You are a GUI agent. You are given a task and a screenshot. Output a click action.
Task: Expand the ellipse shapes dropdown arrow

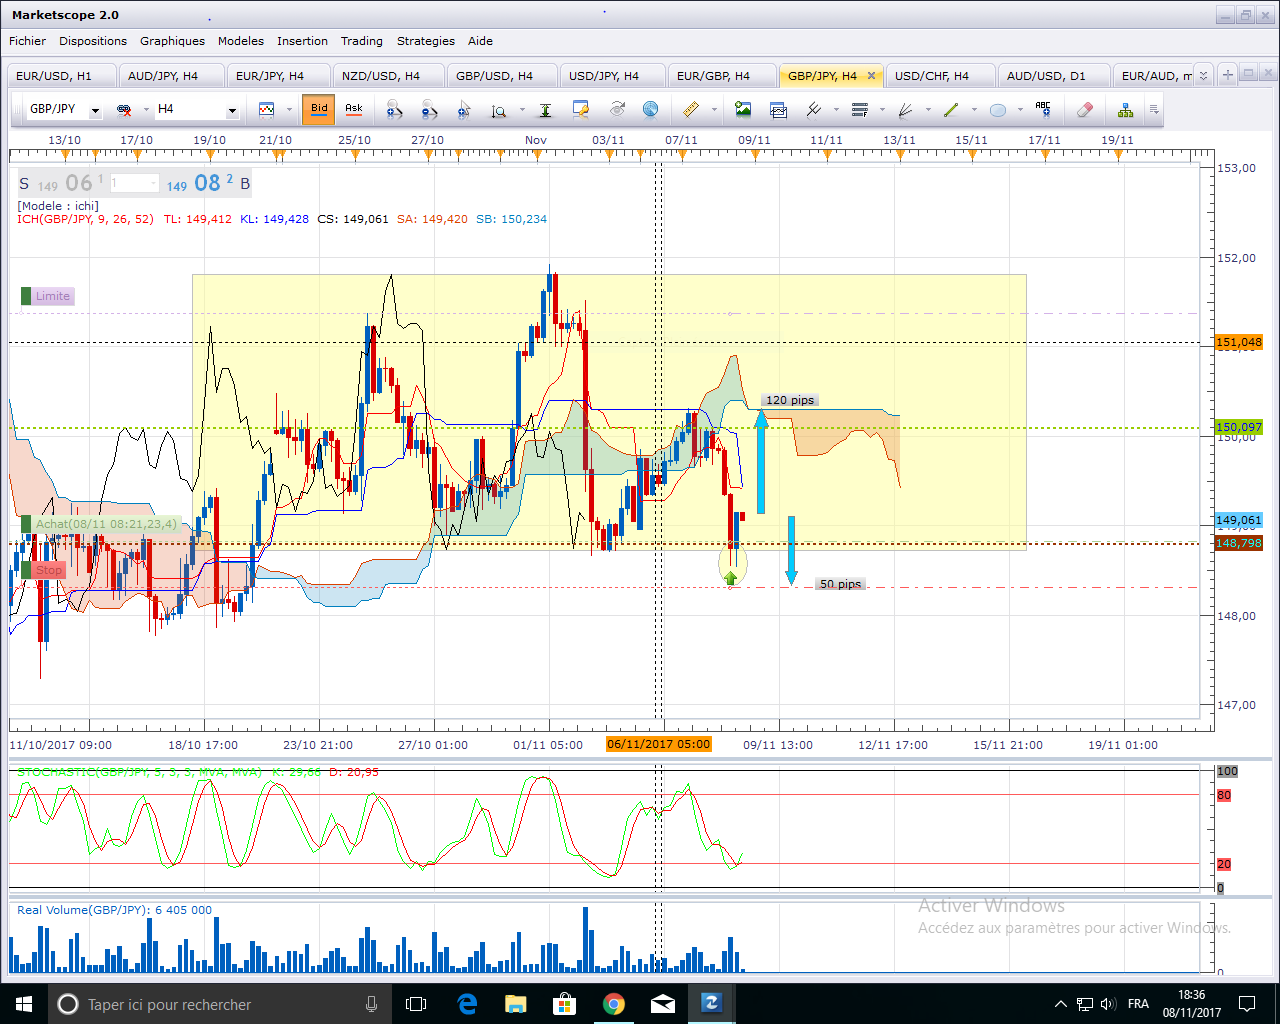1020,110
